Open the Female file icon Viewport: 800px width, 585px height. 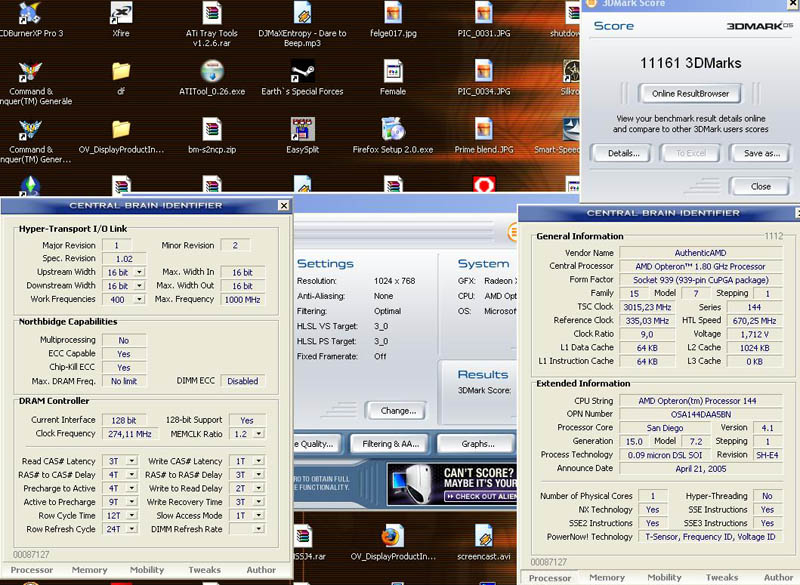(393, 78)
